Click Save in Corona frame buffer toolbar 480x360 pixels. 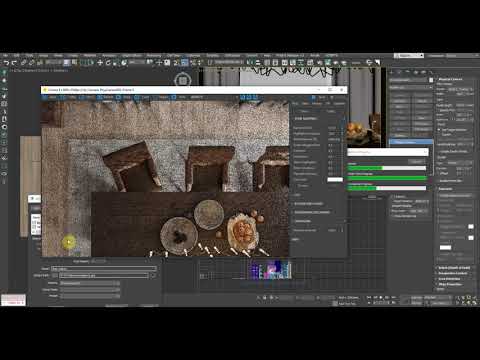click(x=49, y=97)
